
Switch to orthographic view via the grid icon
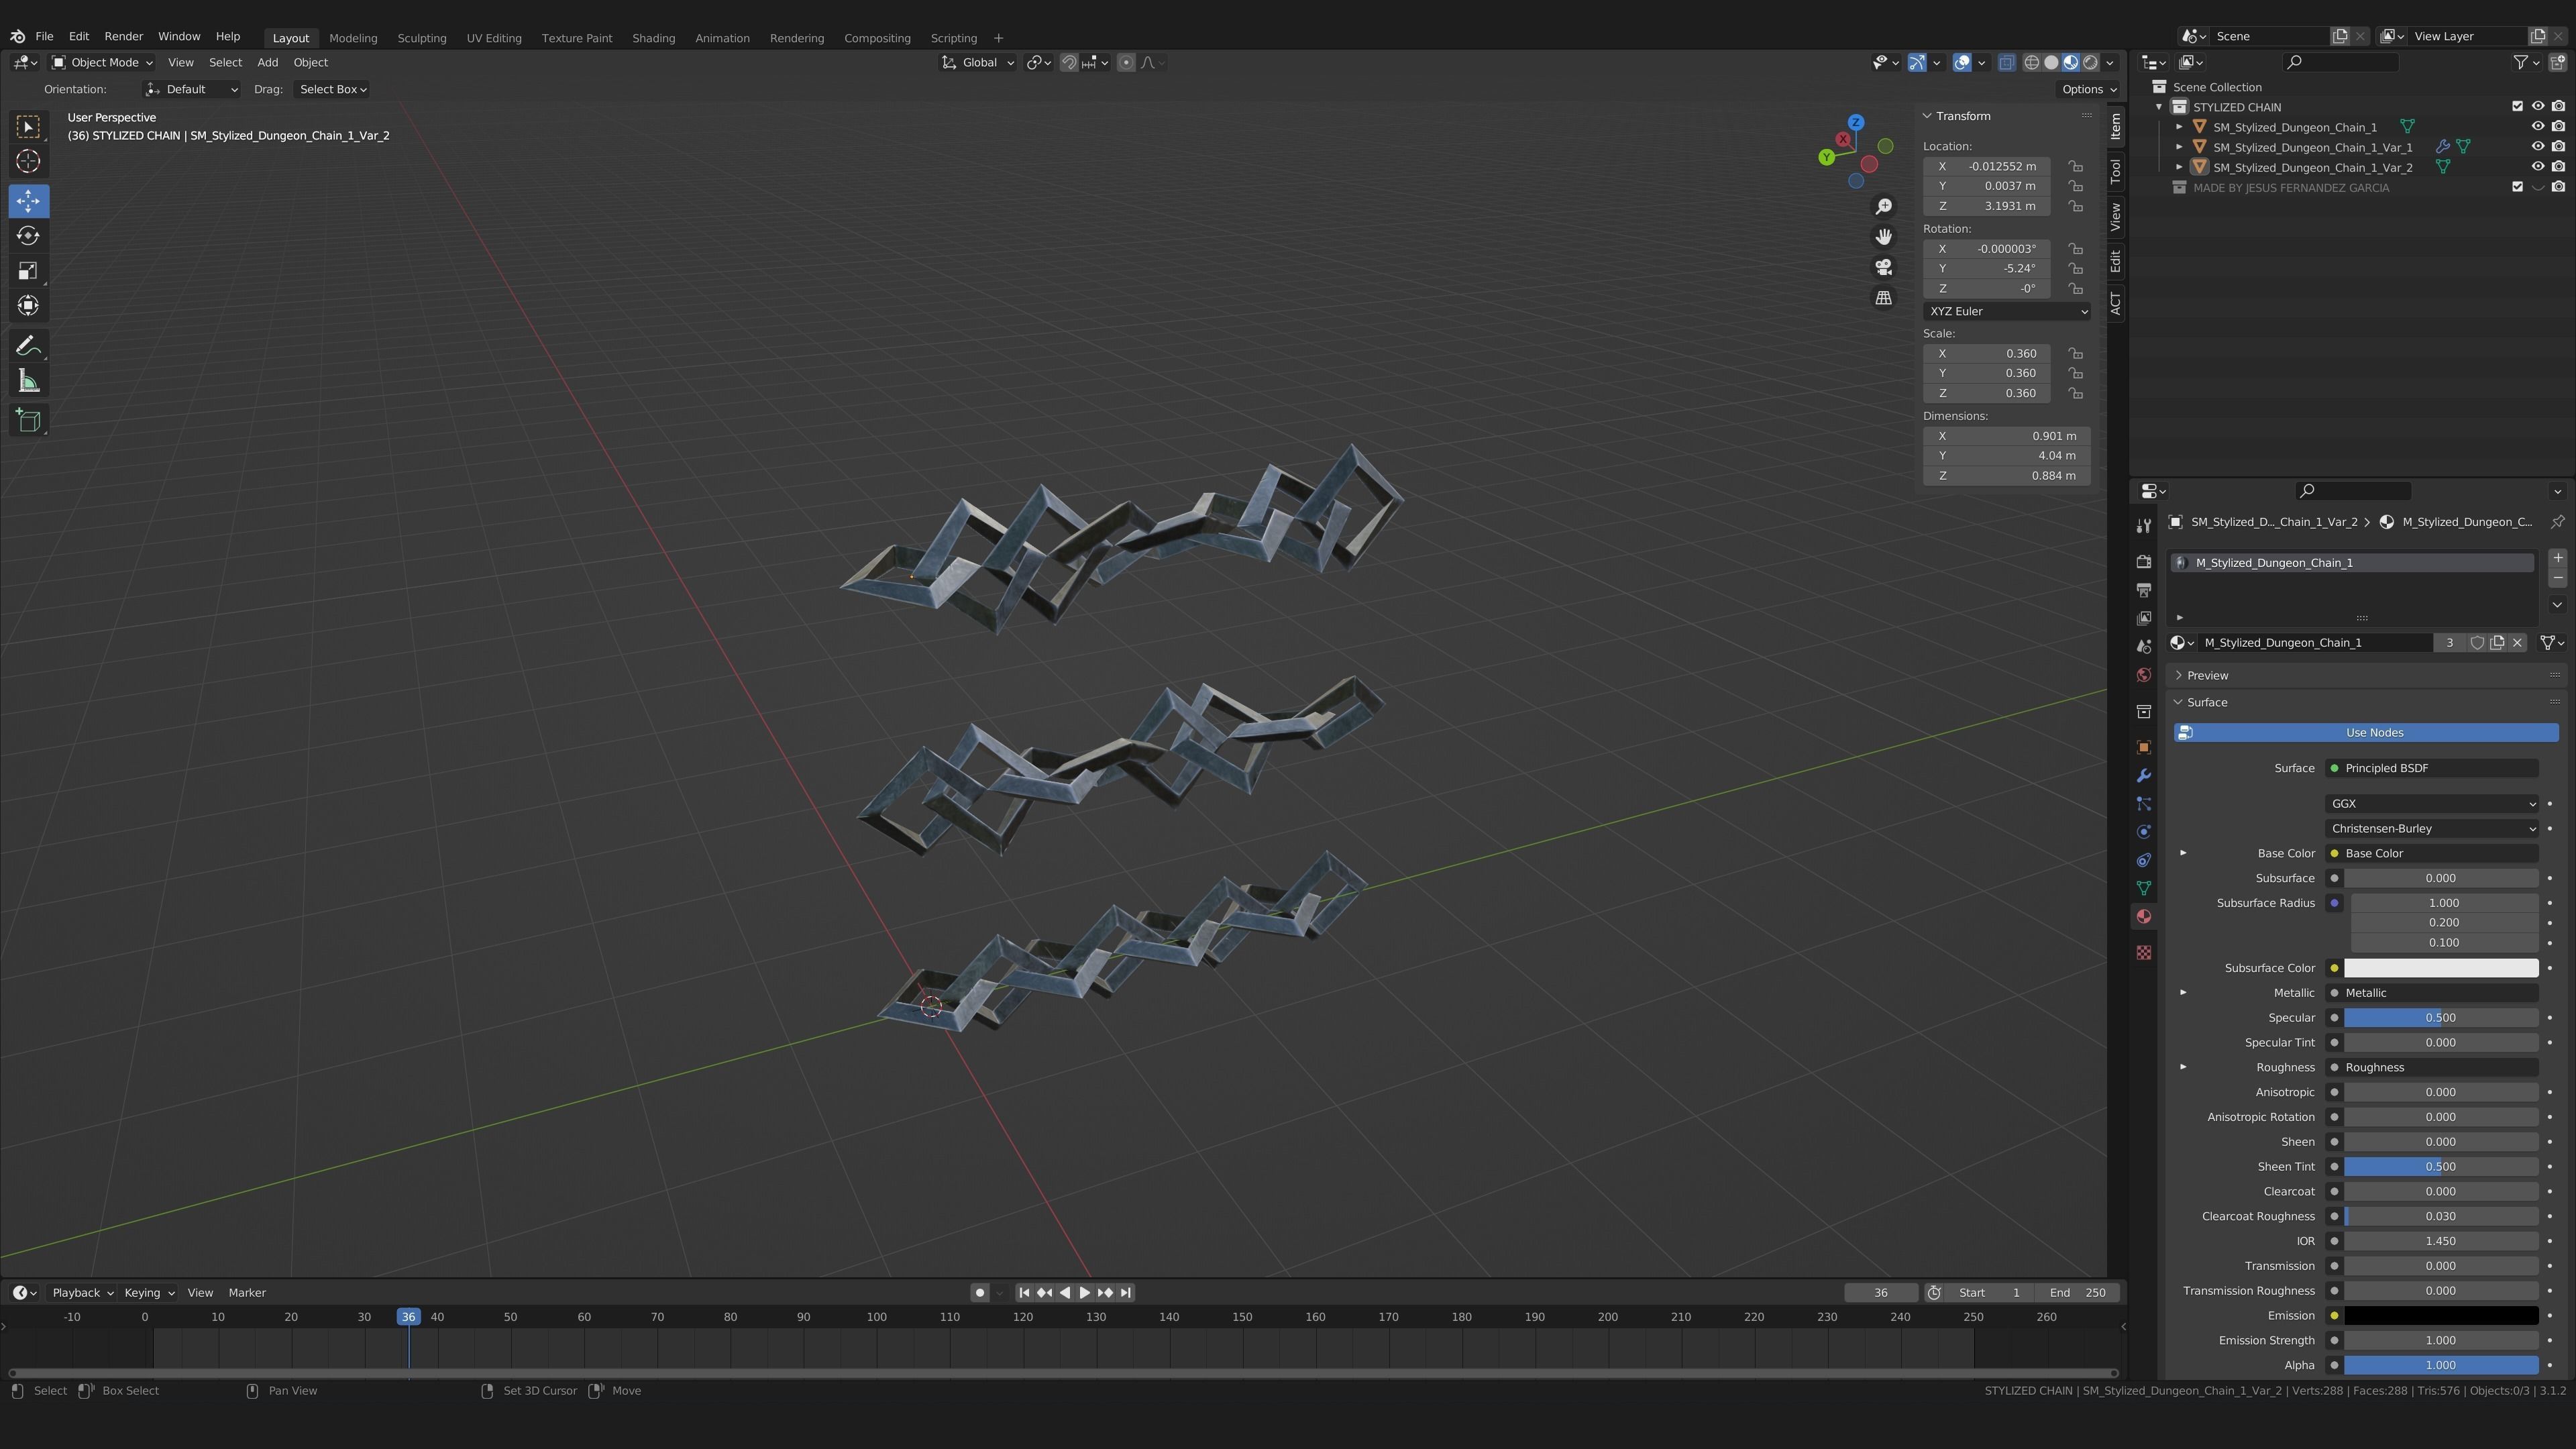coord(1883,298)
